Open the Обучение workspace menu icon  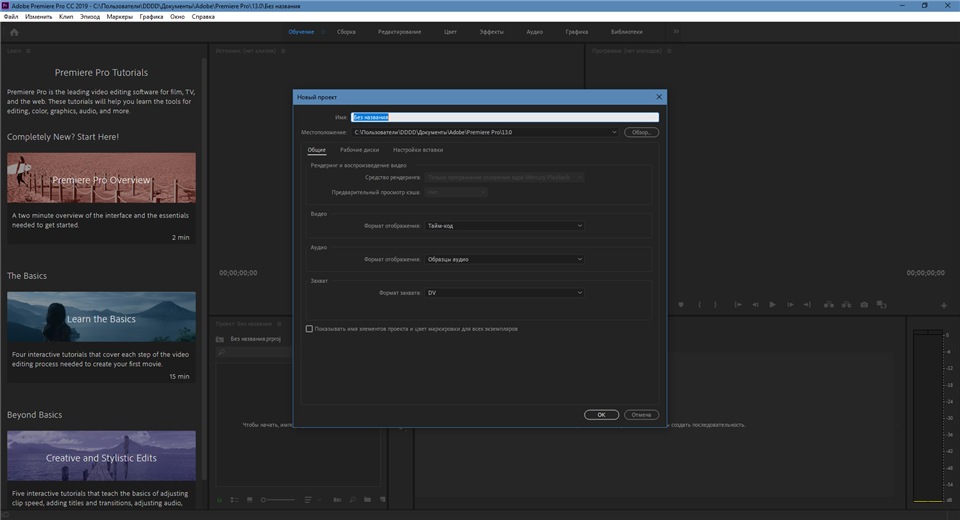tap(323, 32)
